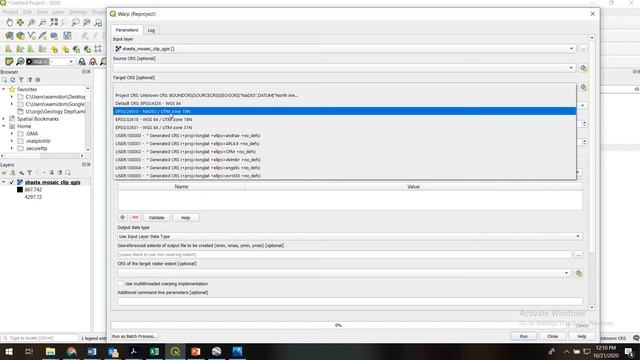This screenshot has width=640, height=360.
Task: Click the Collapse All icon in Browser panel
Action: (x=29, y=80)
